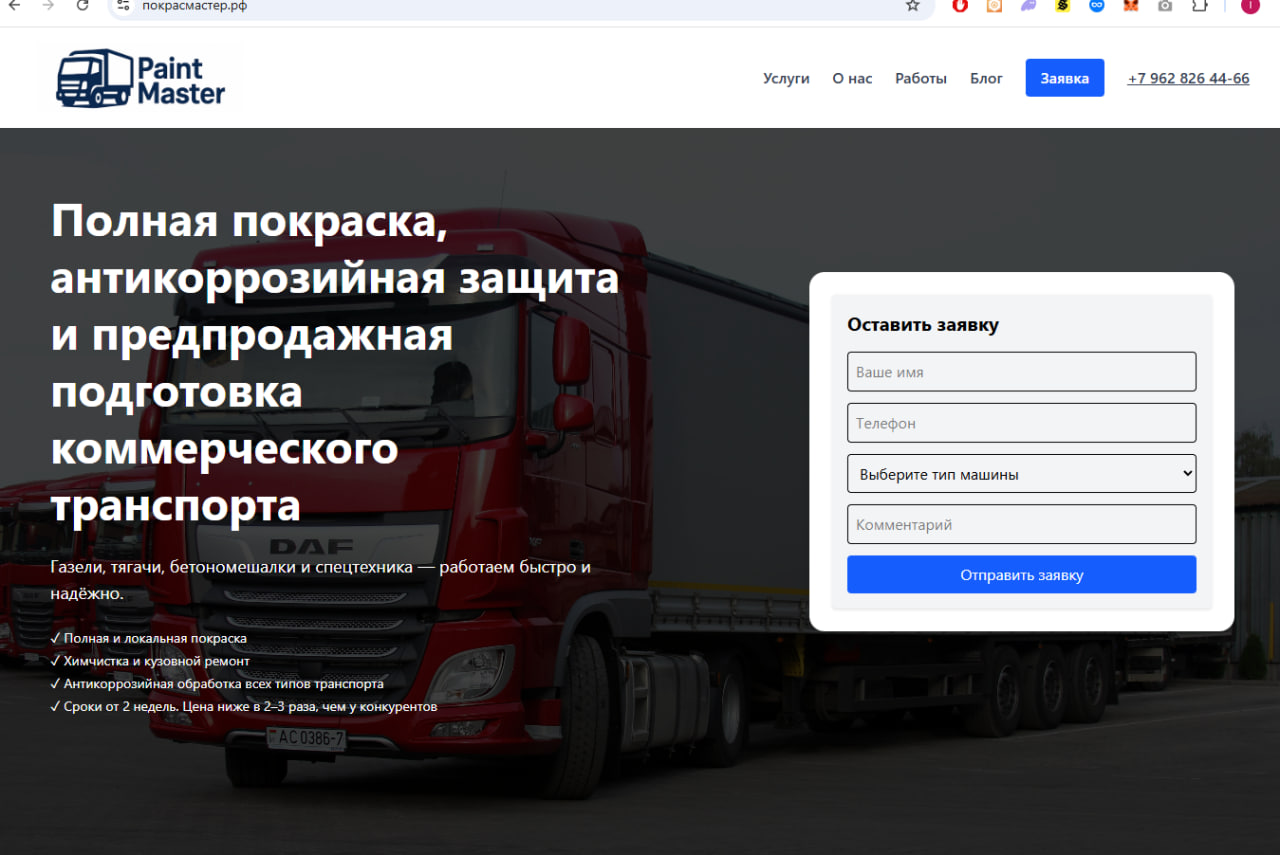Click the blue infinity wallet extension icon
The image size is (1280, 855).
(x=1096, y=6)
